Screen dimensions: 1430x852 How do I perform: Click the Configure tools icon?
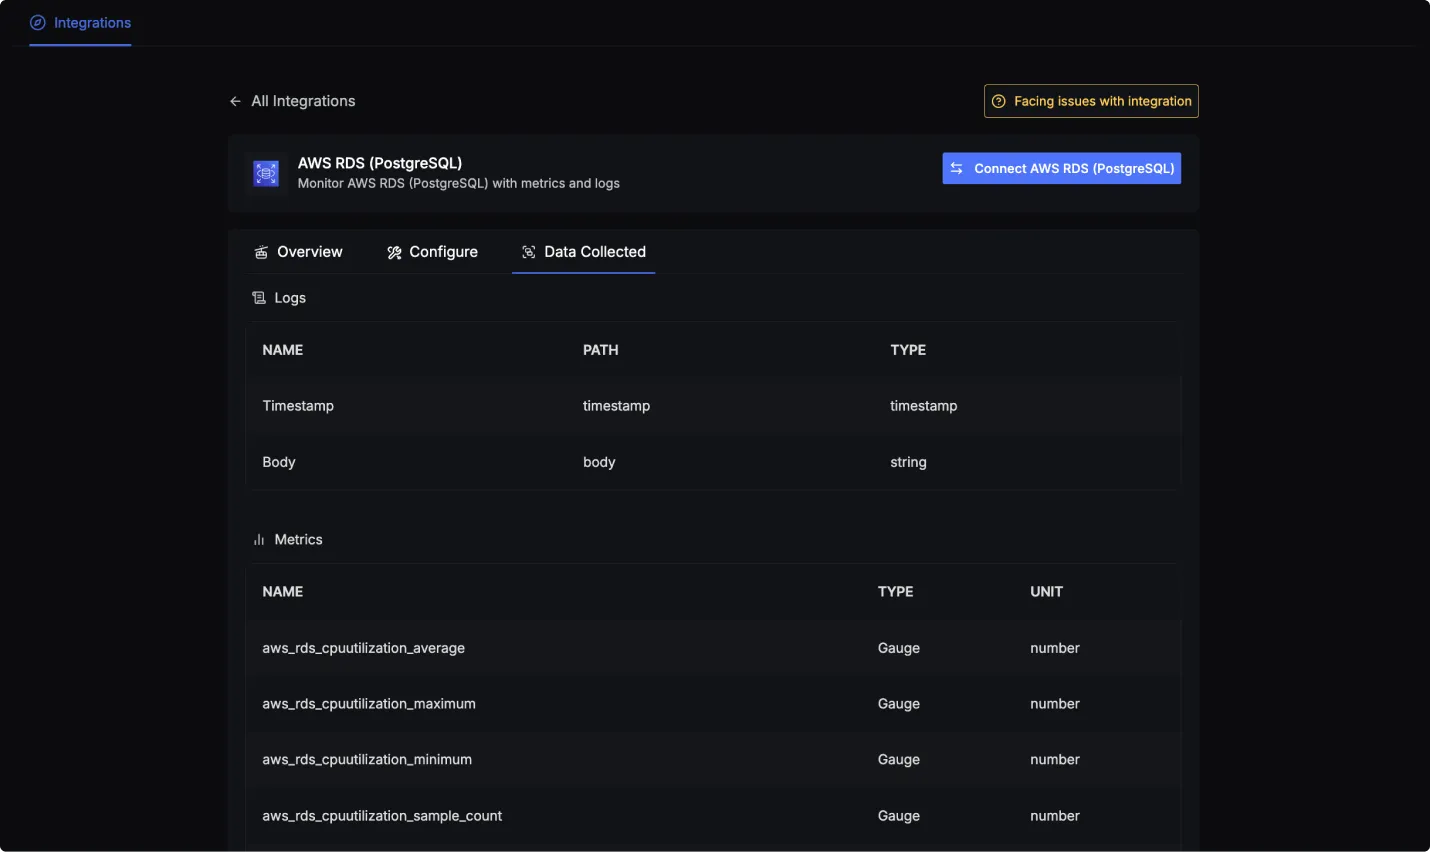tap(394, 252)
